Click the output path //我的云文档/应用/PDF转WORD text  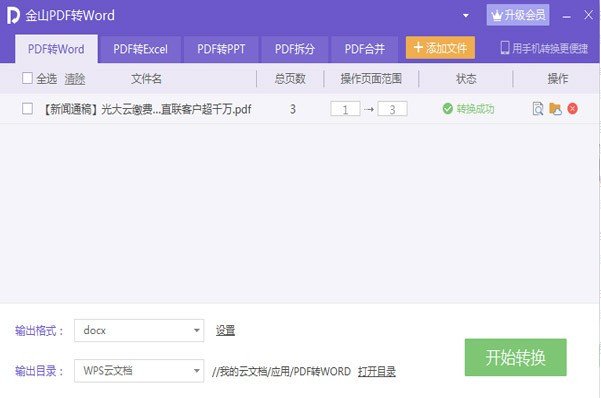click(x=281, y=371)
